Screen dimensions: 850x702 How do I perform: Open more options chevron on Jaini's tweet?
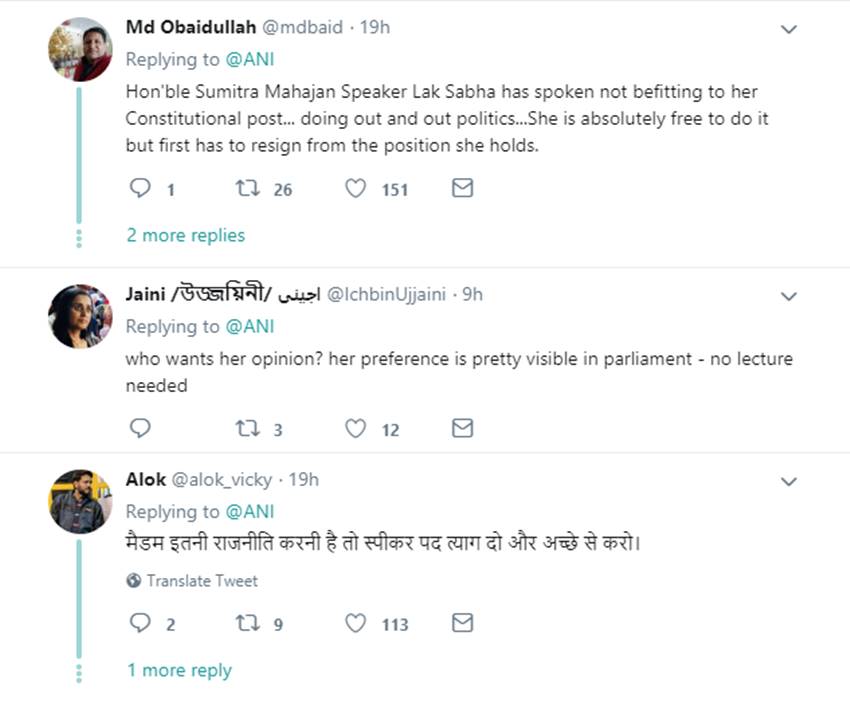(789, 296)
